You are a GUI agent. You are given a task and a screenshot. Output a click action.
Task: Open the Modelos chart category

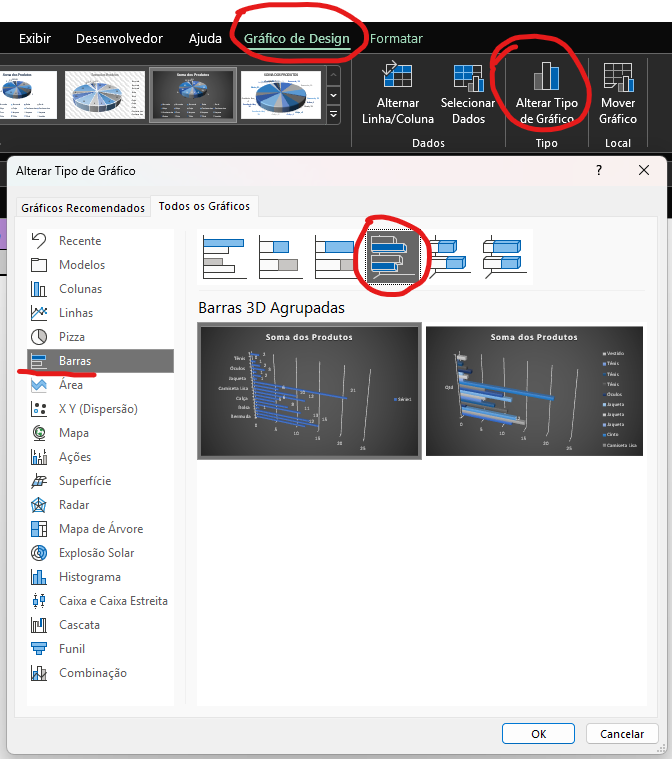(100, 265)
